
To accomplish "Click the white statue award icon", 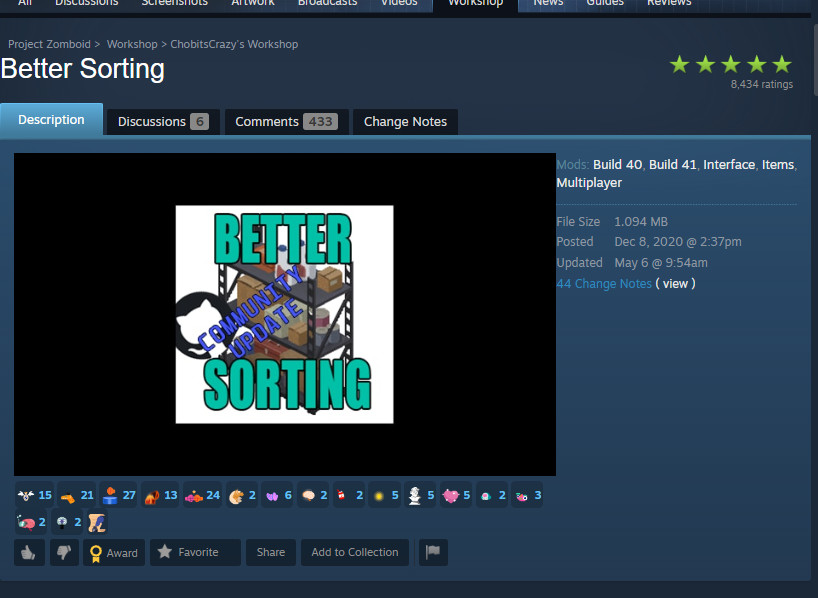I will (417, 494).
